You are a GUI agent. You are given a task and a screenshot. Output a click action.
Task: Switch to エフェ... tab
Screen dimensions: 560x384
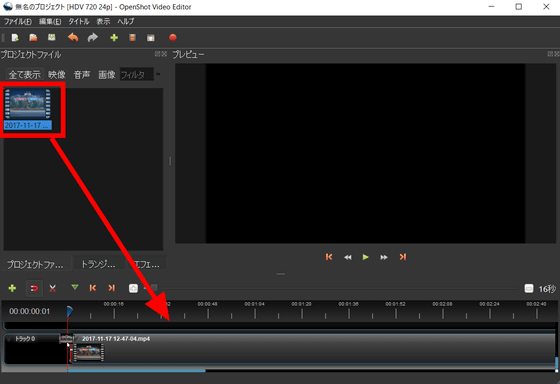[x=146, y=264]
